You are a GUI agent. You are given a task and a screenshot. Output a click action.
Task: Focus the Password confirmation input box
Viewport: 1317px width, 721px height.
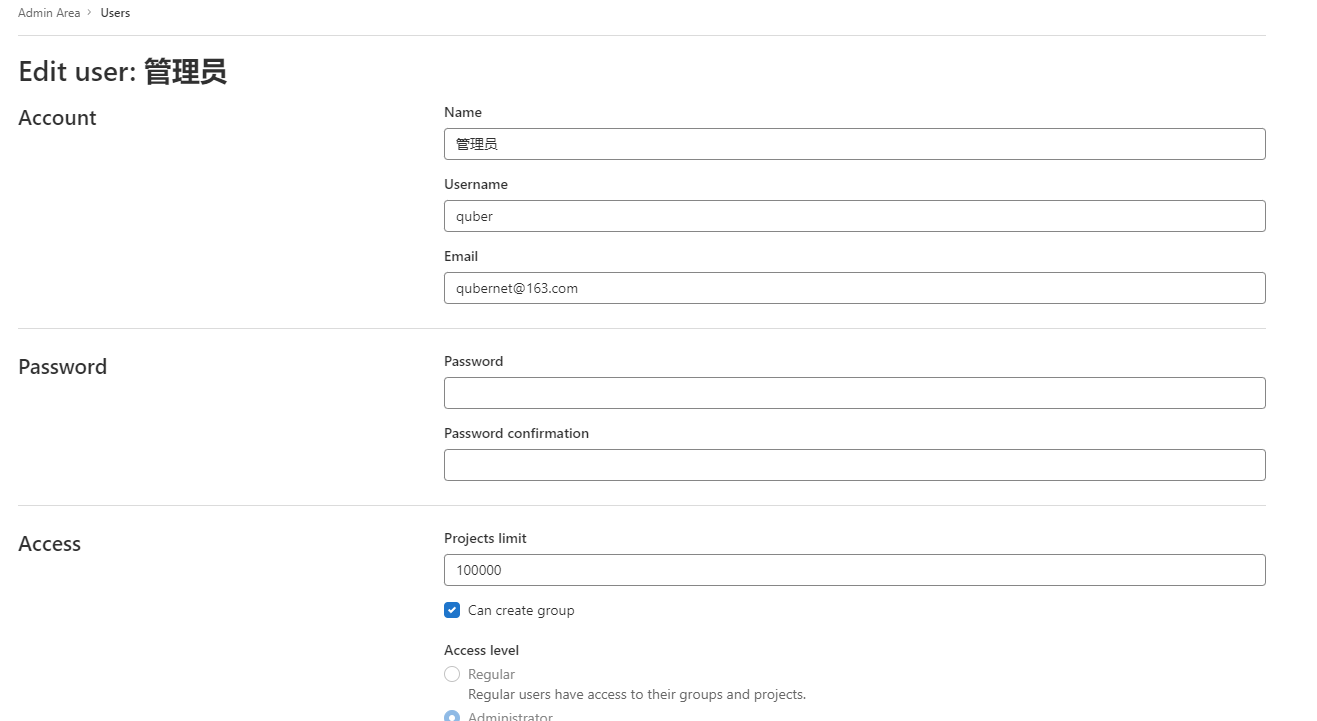click(854, 465)
